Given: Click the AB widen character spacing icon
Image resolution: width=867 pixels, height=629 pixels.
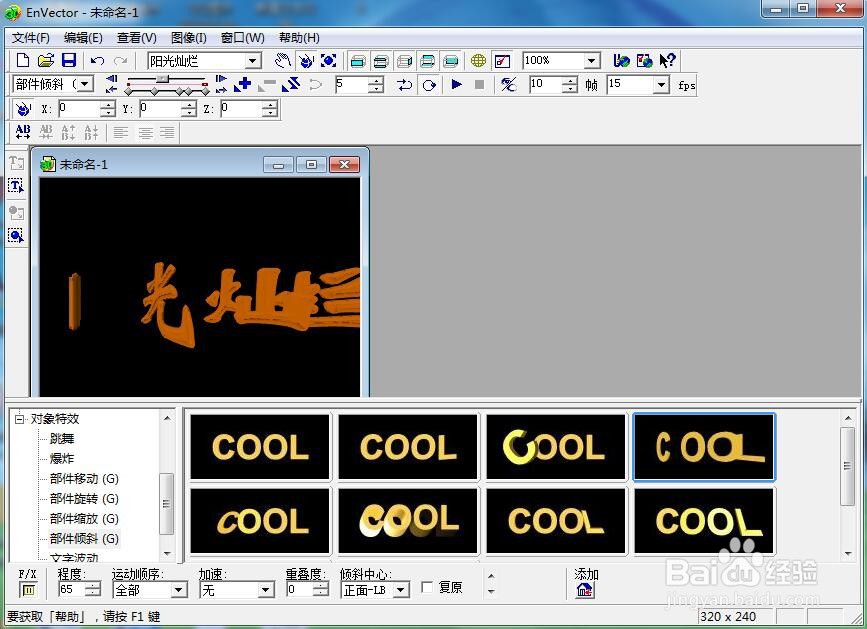Looking at the screenshot, I should pos(23,132).
